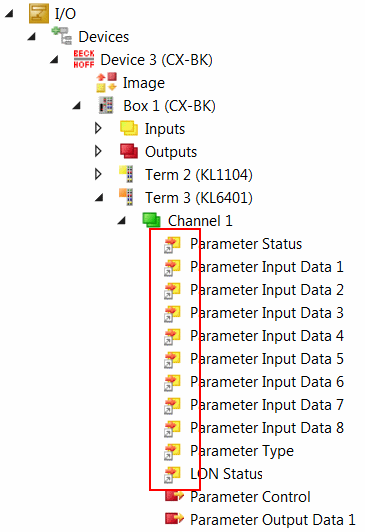Click the I/O root node icon
365x532 pixels.
point(39,13)
